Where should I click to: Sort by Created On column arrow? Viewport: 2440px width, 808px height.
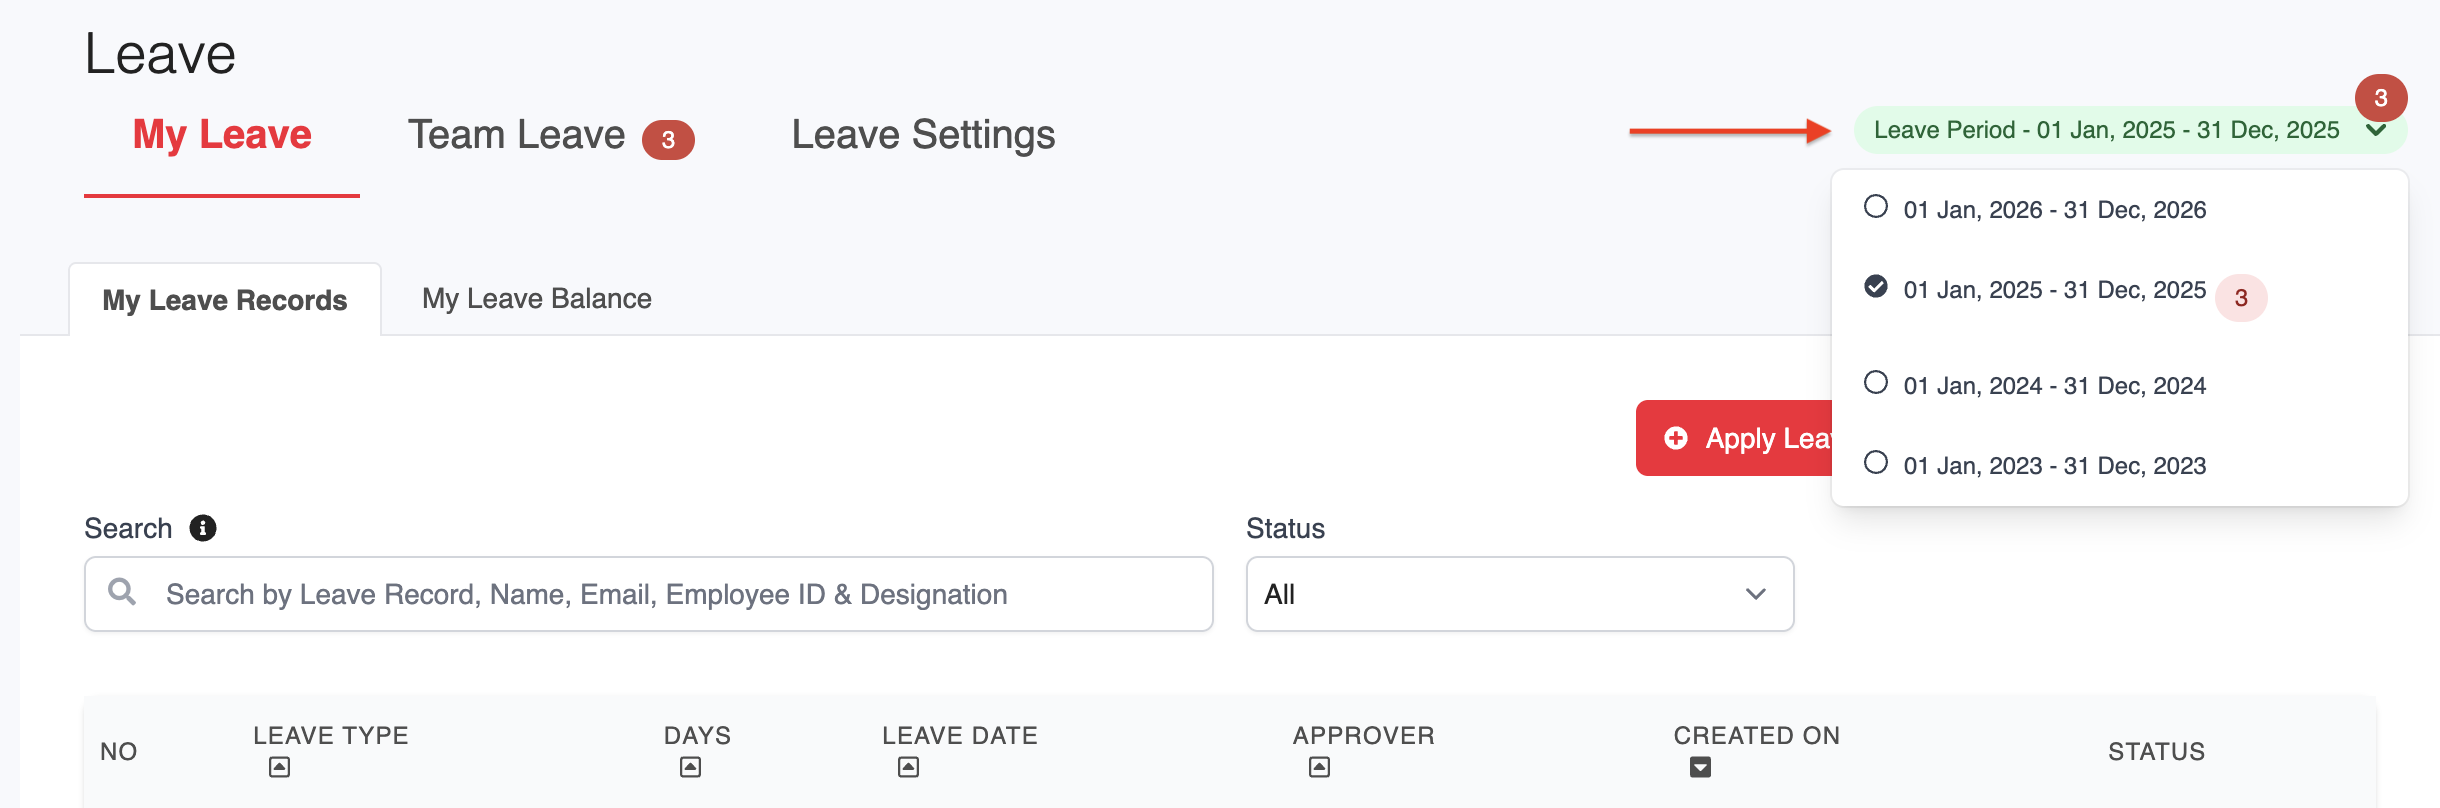coord(1700,767)
